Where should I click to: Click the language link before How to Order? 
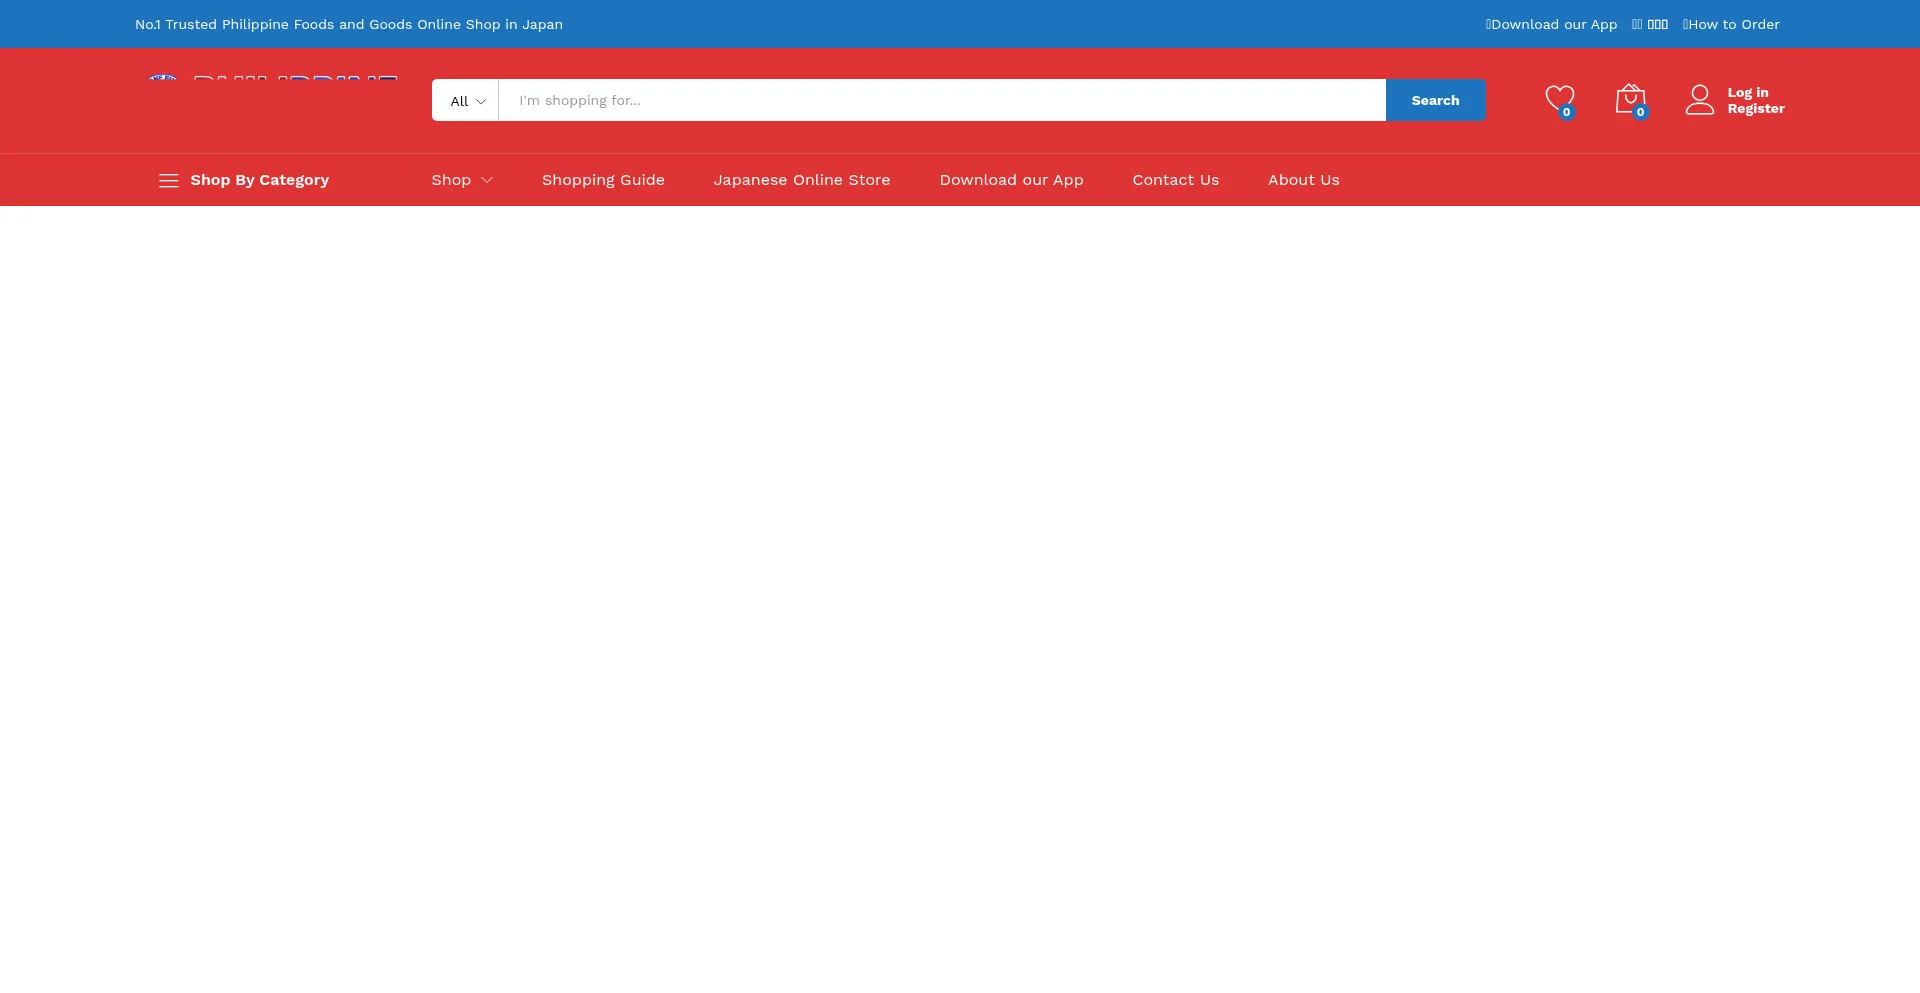point(1649,24)
